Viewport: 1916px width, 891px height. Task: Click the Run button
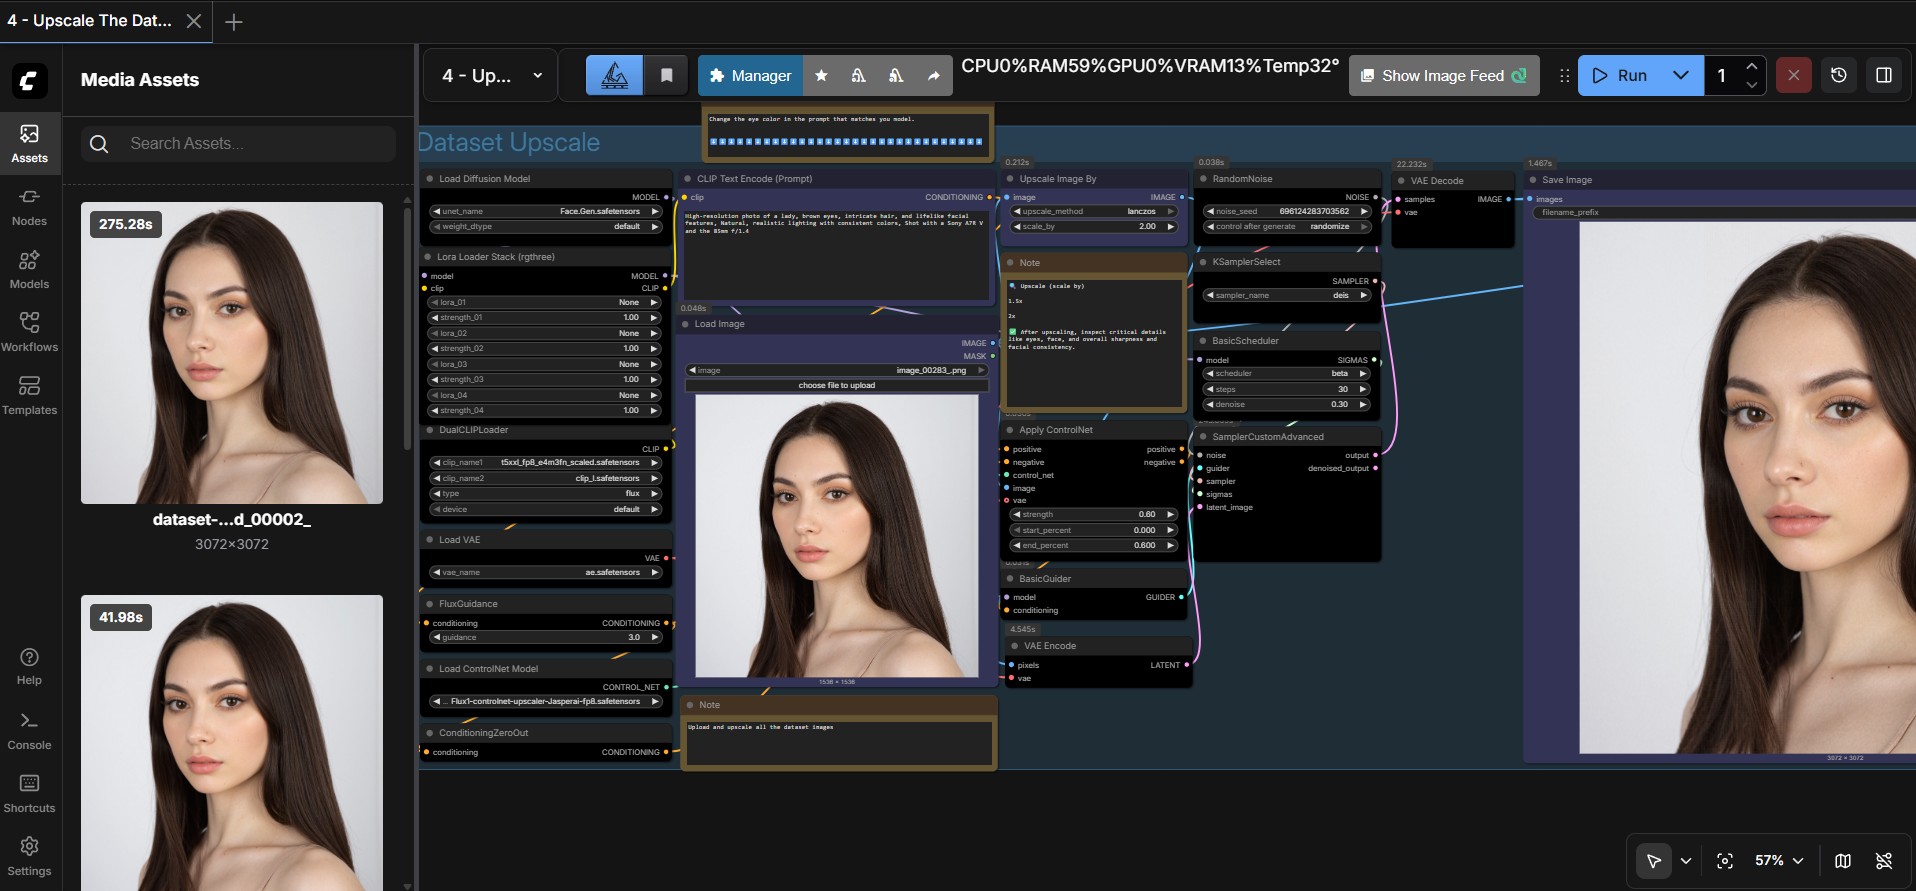click(1620, 75)
